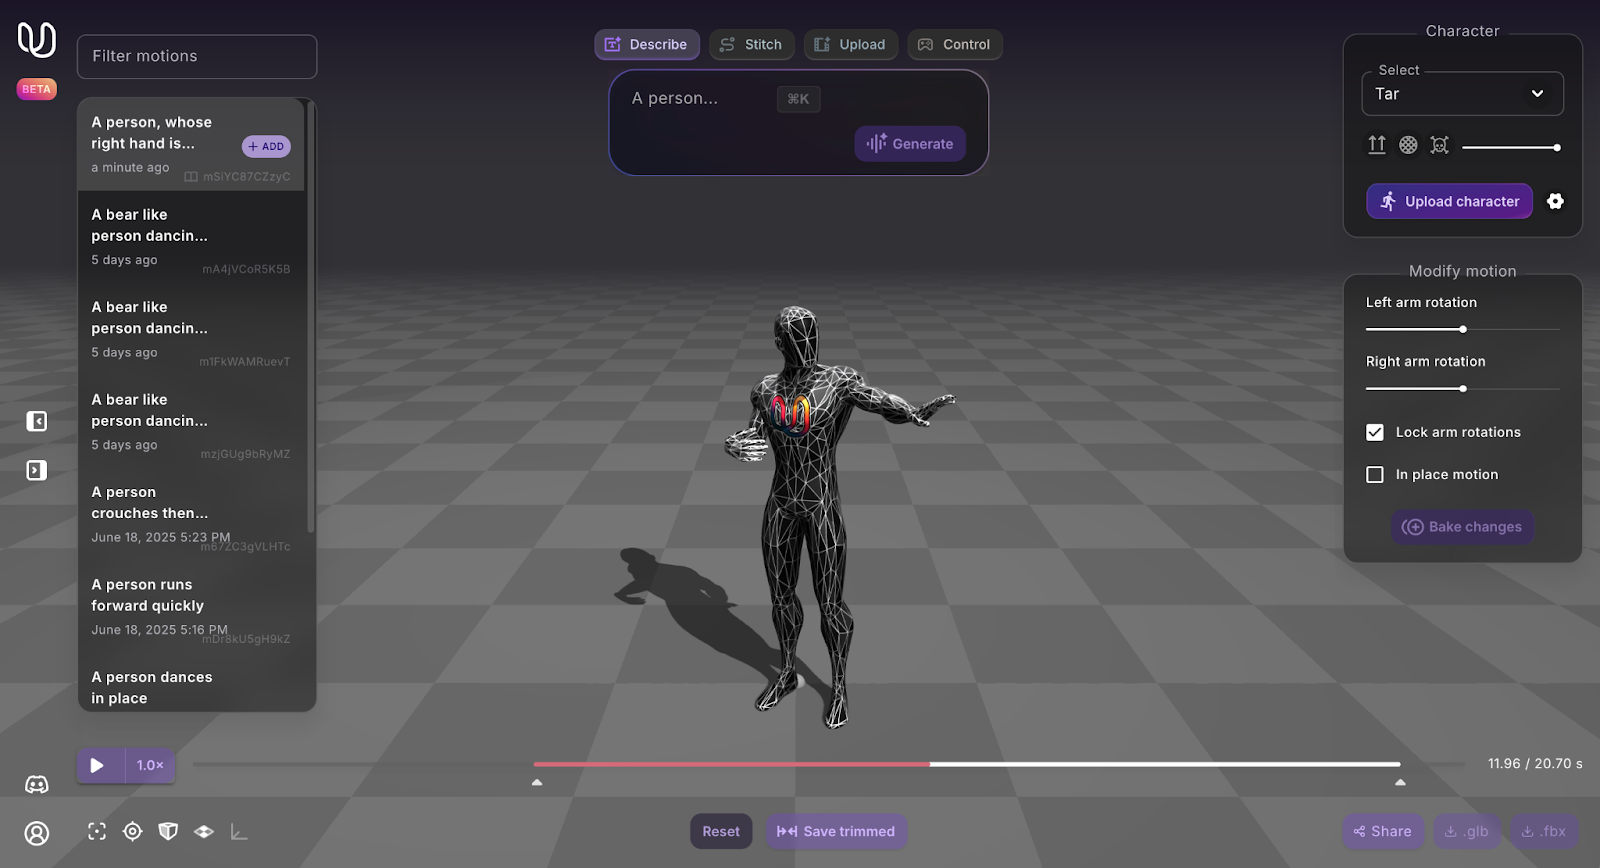Screen dimensions: 1600x868
Task: Click the 11.96 / 20.70 s time readout
Action: point(1535,763)
